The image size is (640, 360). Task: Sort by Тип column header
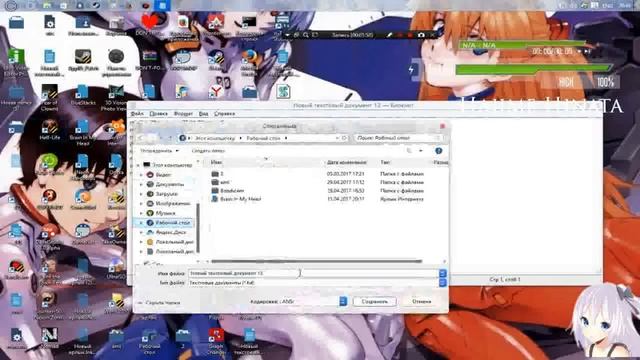pyautogui.click(x=385, y=162)
